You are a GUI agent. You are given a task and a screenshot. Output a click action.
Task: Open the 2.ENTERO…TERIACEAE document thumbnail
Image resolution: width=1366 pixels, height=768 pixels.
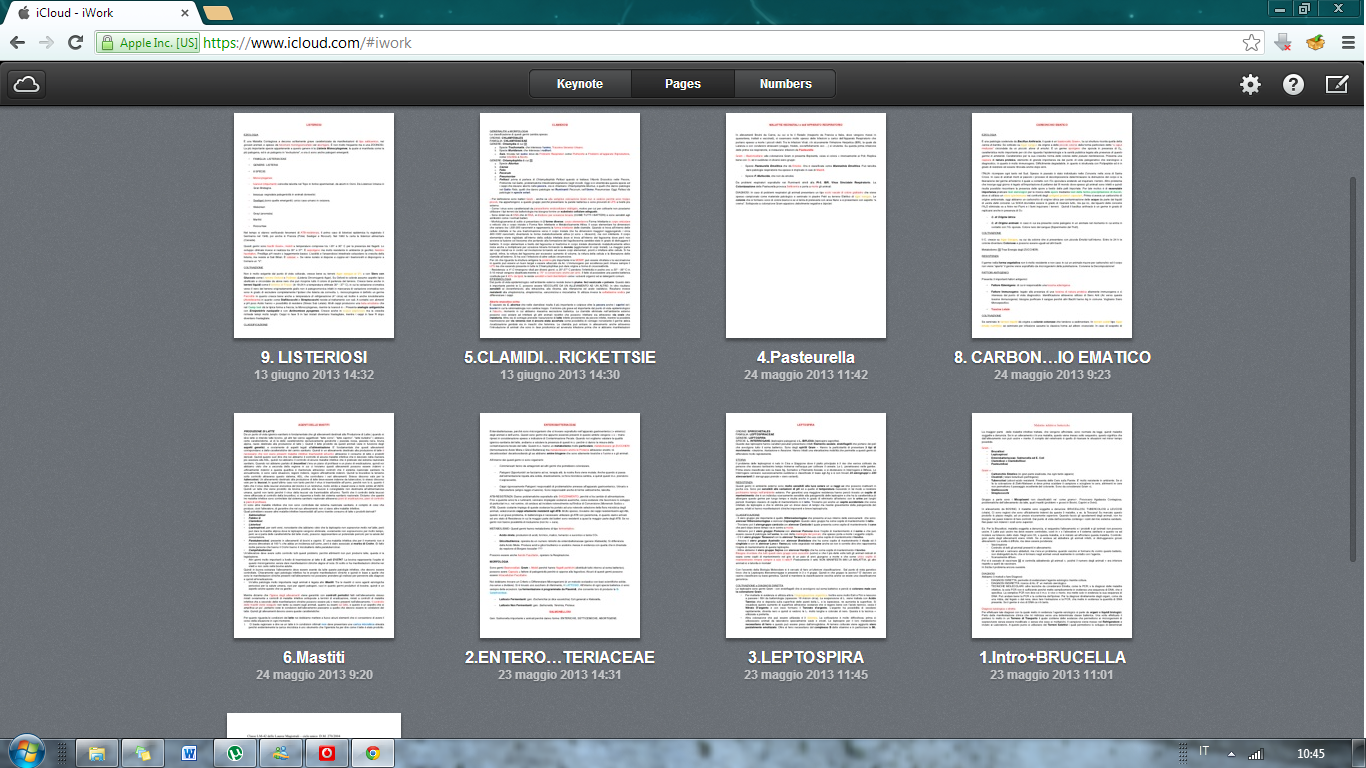[560, 525]
